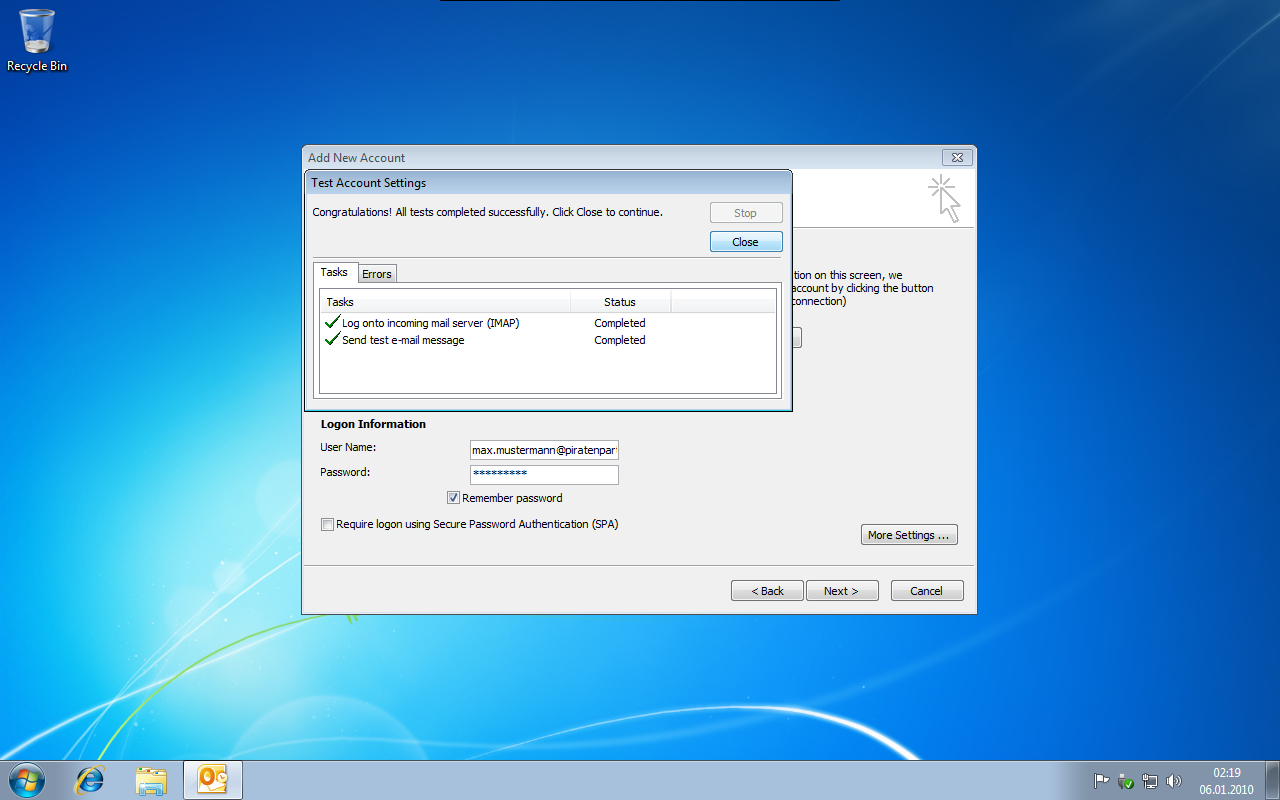Open Windows Explorer folder icon in taskbar
This screenshot has height=800, width=1280.
pos(151,780)
